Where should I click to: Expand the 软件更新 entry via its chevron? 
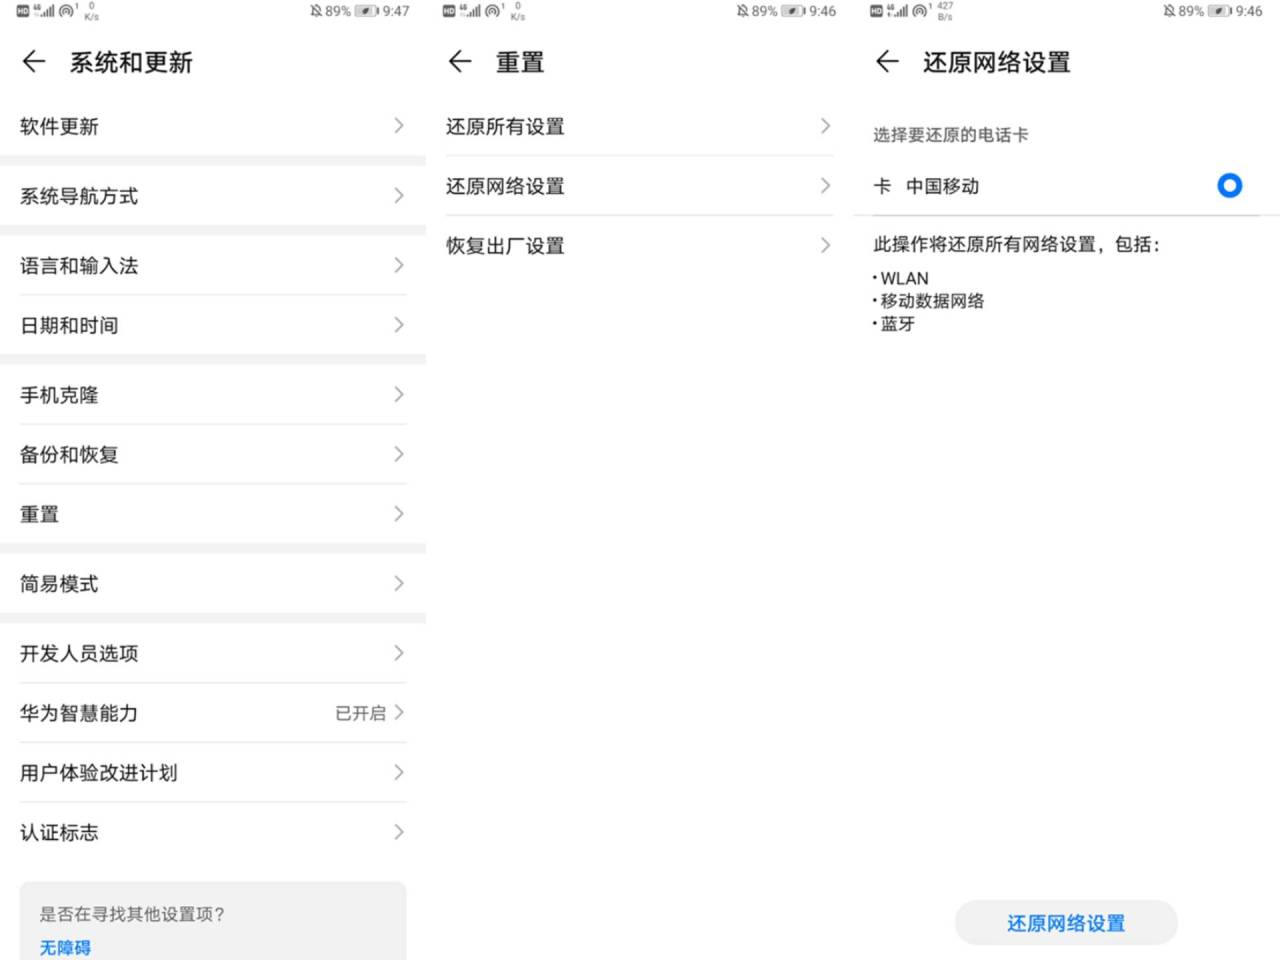pos(398,126)
